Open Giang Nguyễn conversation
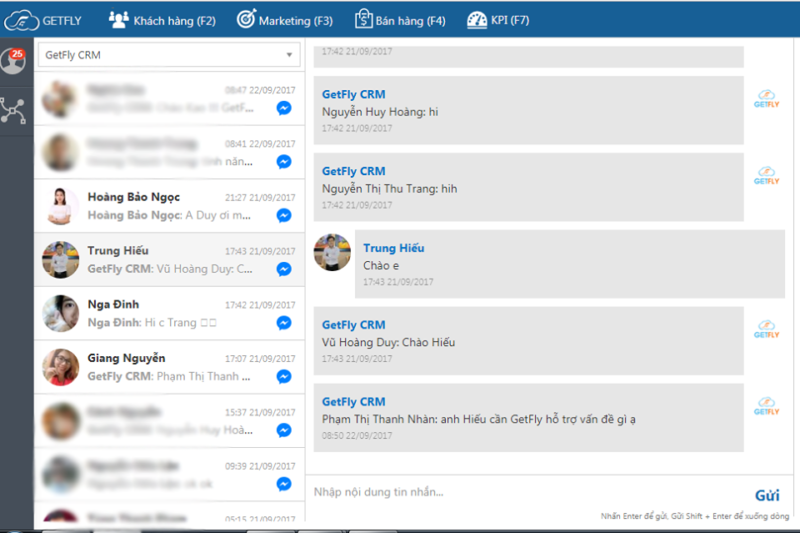The height and width of the screenshot is (533, 800). click(x=169, y=367)
